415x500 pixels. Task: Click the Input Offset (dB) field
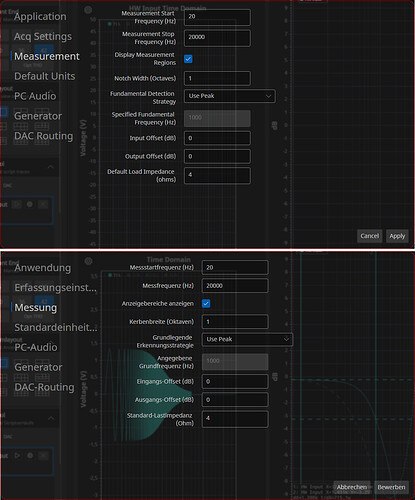click(x=217, y=138)
